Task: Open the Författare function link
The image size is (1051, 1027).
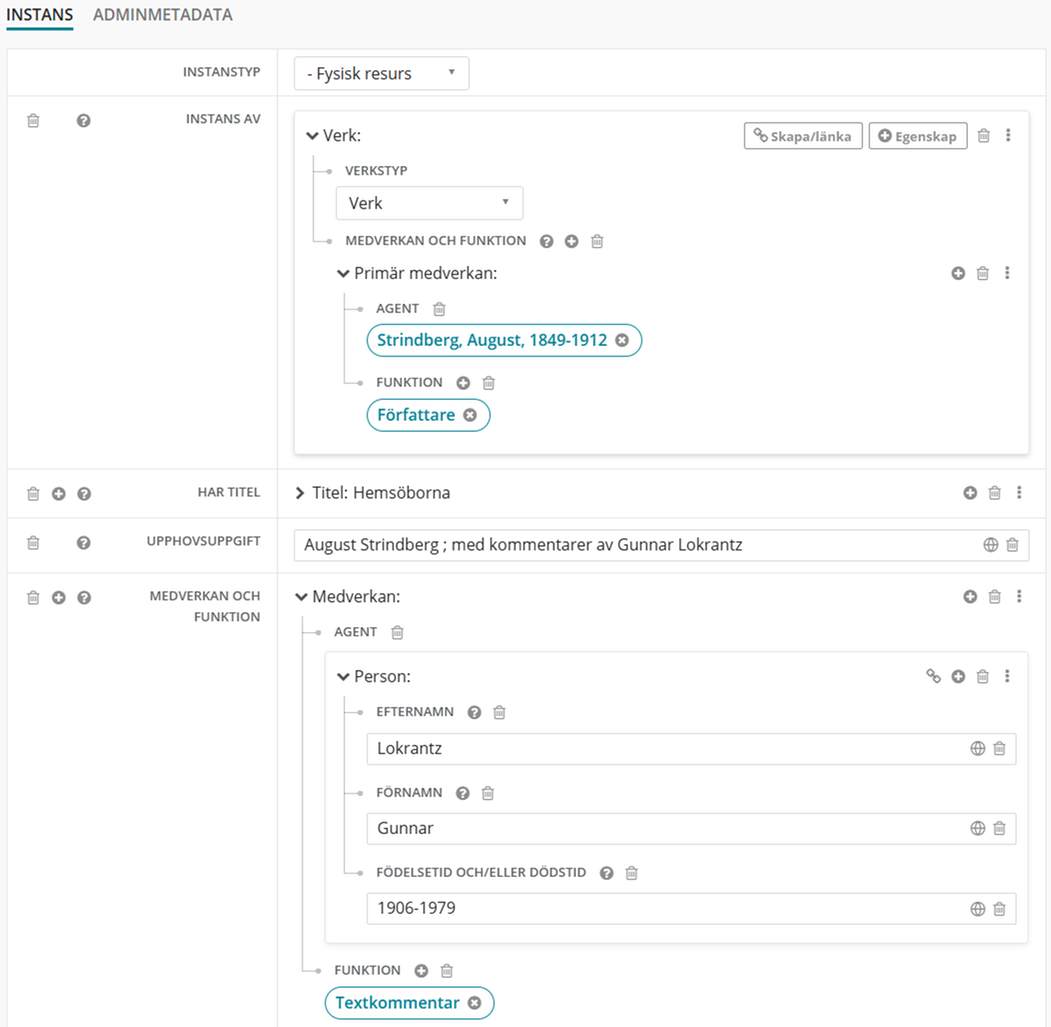Action: [x=416, y=415]
